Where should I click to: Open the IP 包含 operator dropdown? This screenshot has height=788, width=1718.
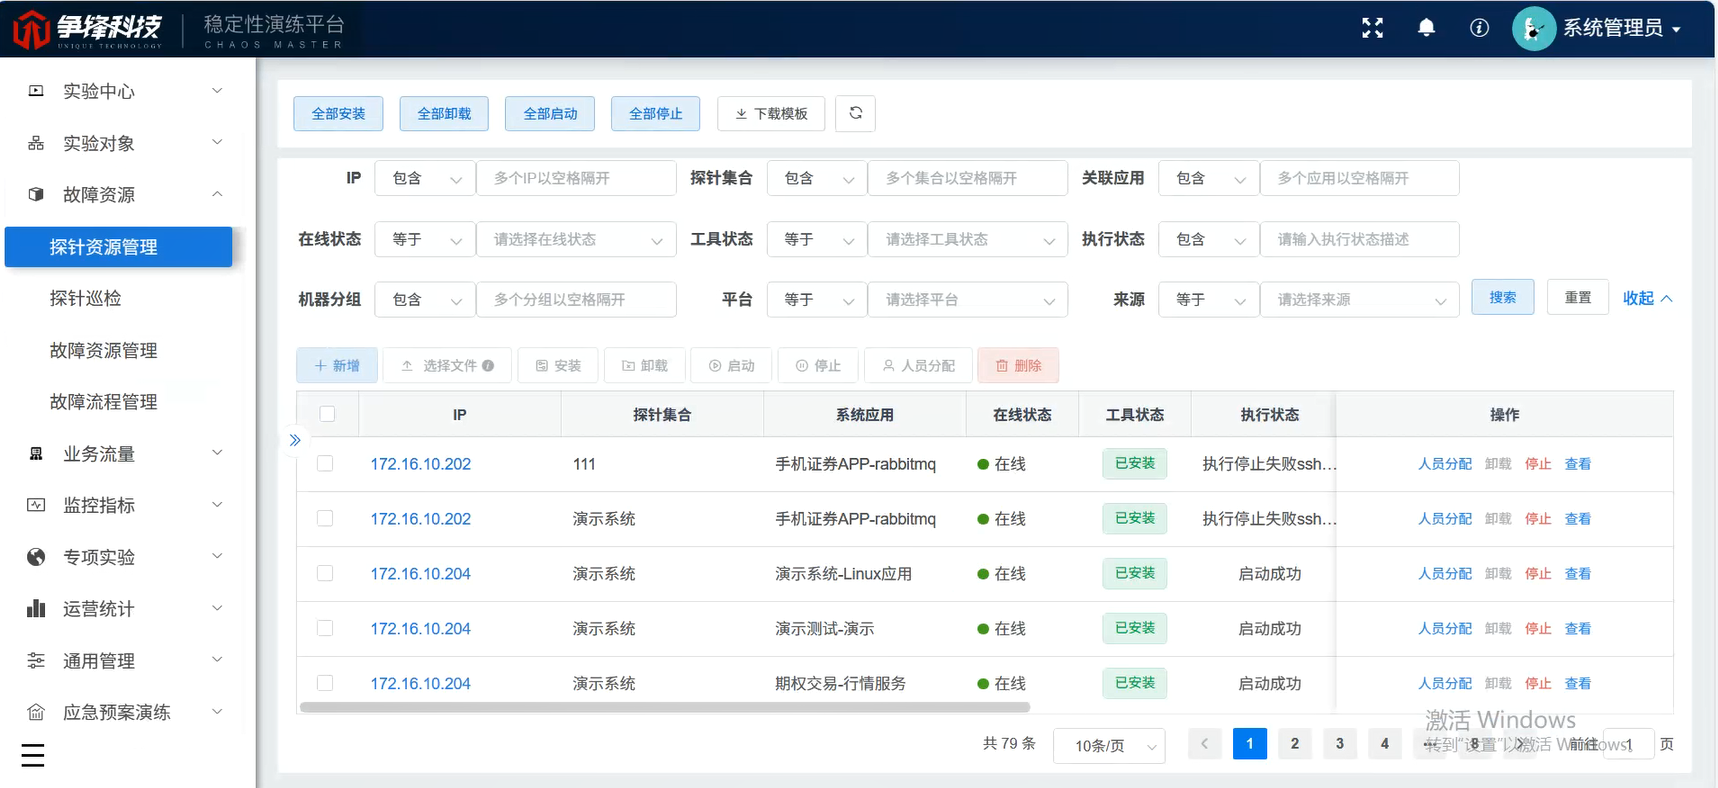tap(425, 178)
